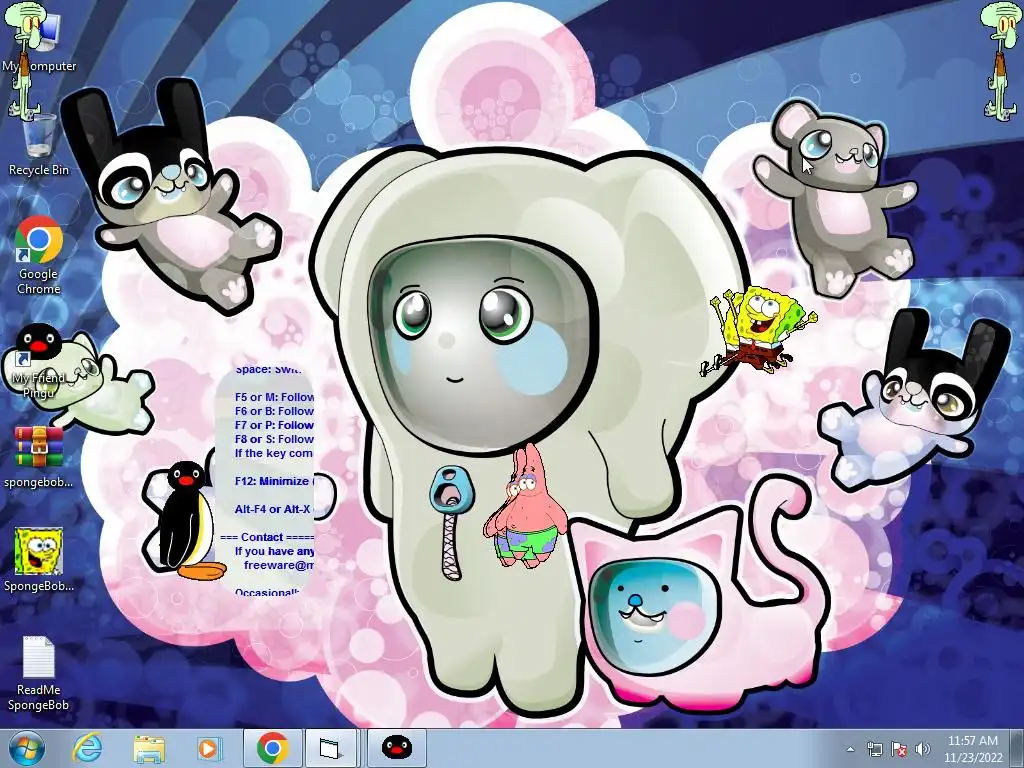This screenshot has height=768, width=1024.
Task: Open the ReadMe SpongeBob text file
Action: point(39,673)
